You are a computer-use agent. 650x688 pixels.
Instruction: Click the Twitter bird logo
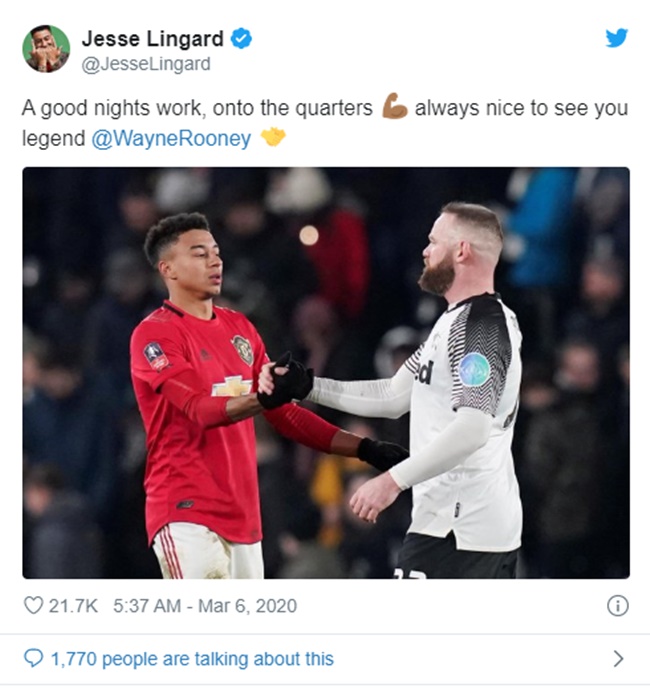tap(617, 38)
